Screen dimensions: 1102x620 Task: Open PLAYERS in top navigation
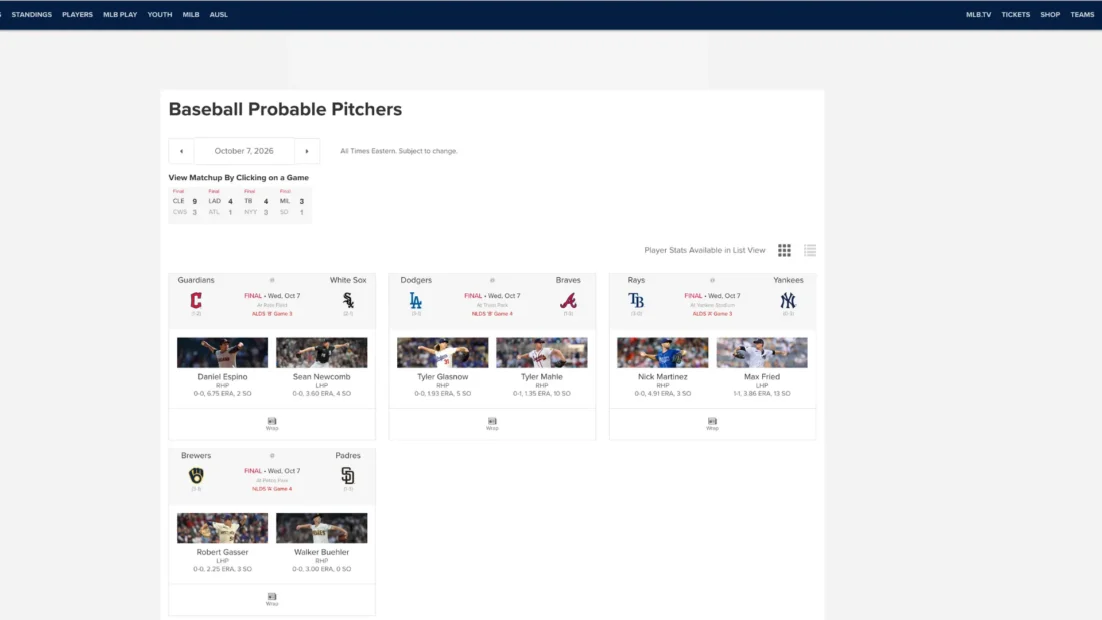tap(77, 15)
